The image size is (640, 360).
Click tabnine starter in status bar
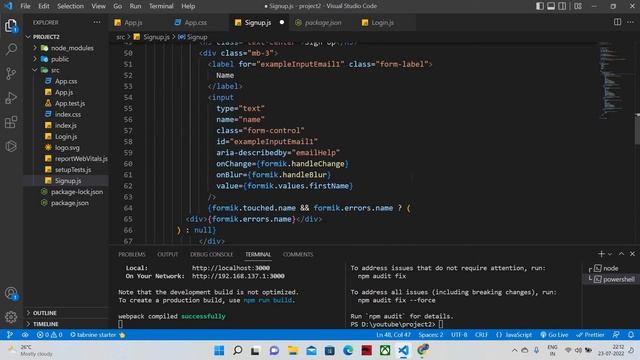[x=97, y=335]
